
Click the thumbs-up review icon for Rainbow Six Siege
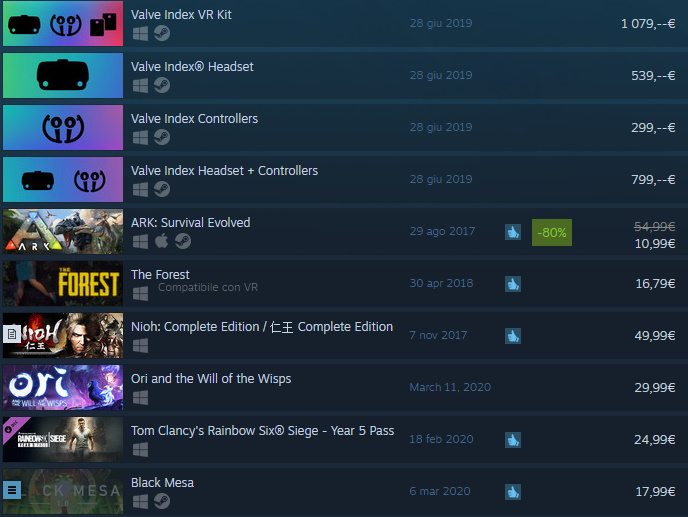click(512, 440)
